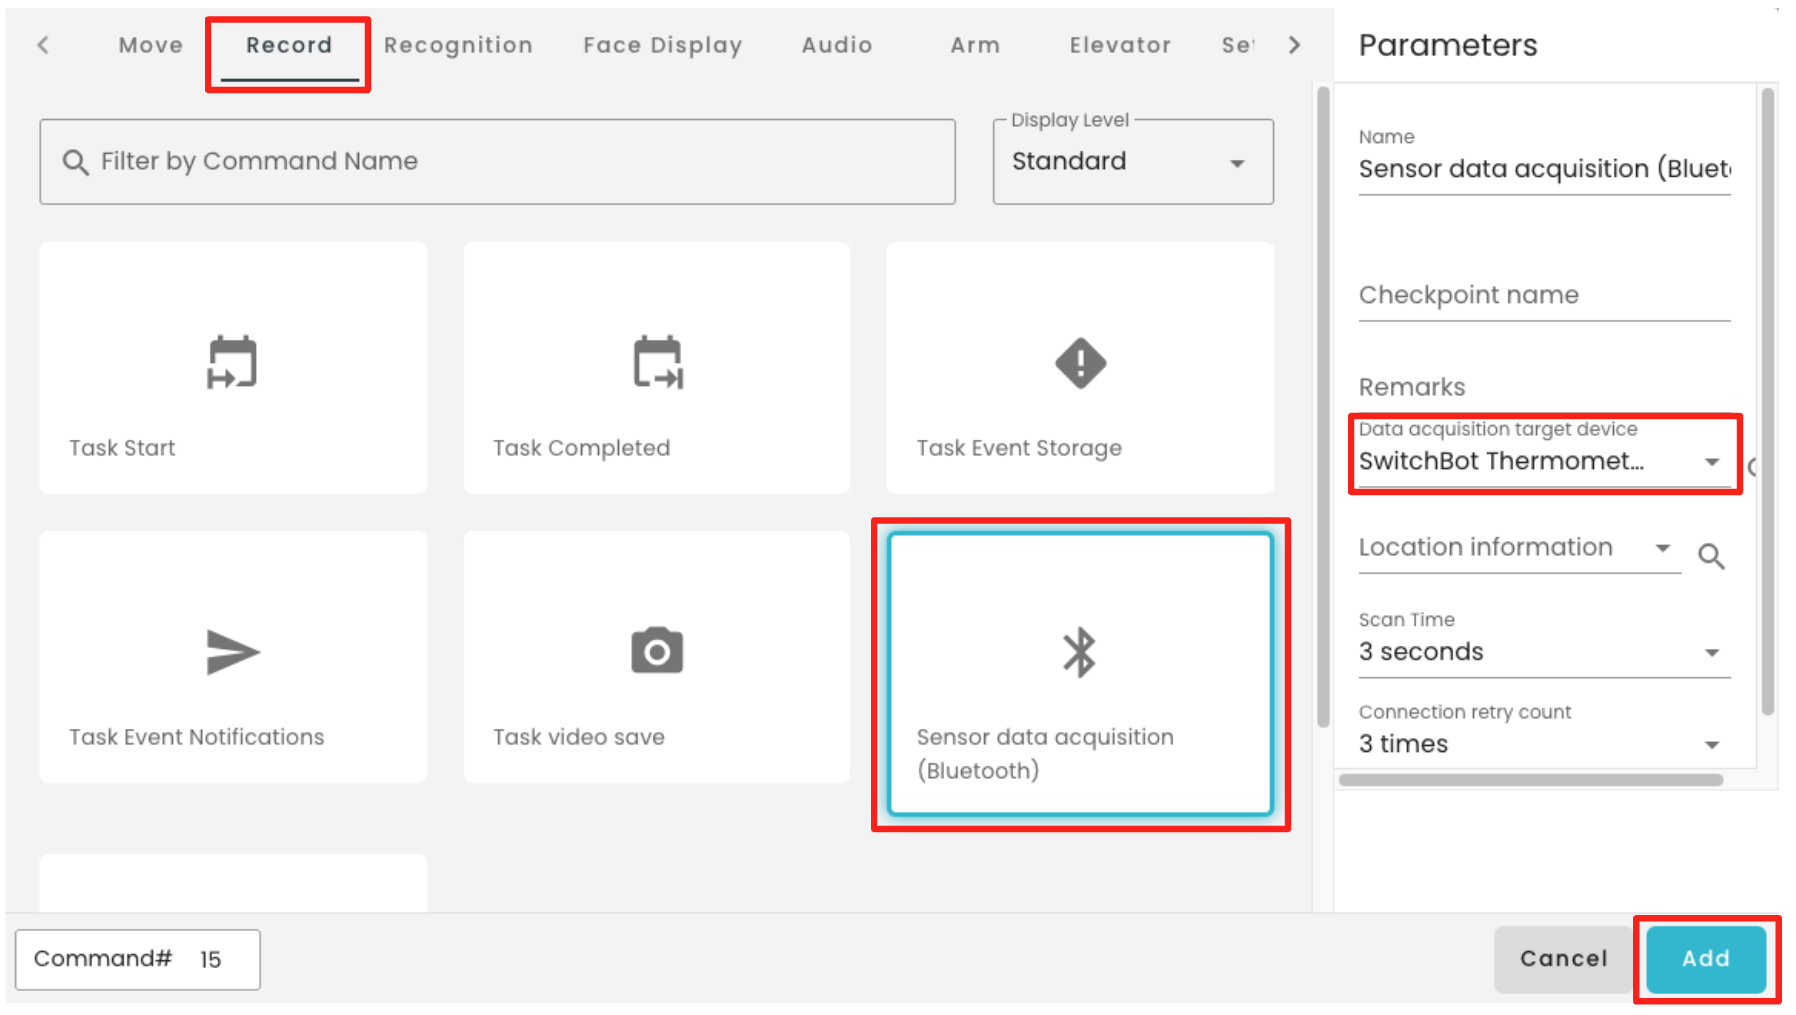1796x1015 pixels.
Task: Select the Task Event Notifications arrow icon
Action: click(x=232, y=652)
